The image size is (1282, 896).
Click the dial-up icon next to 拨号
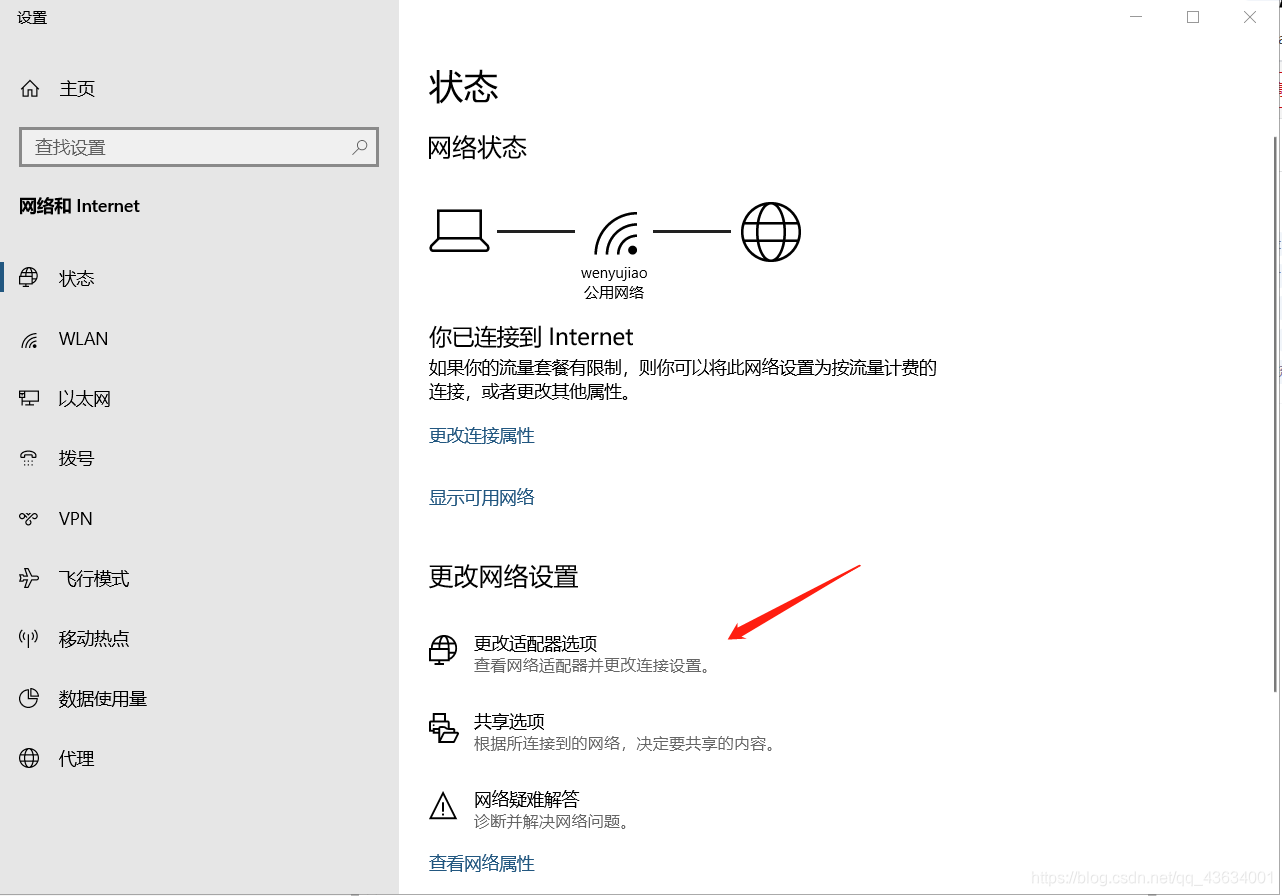click(29, 458)
